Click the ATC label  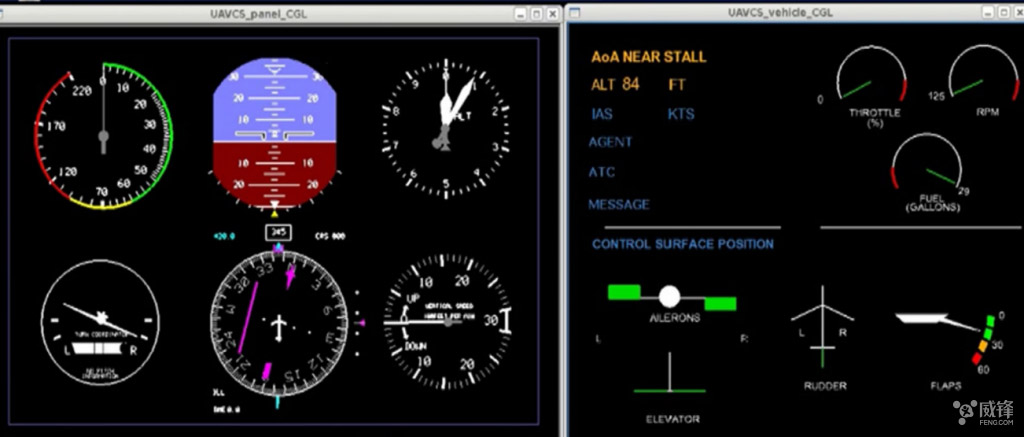602,172
